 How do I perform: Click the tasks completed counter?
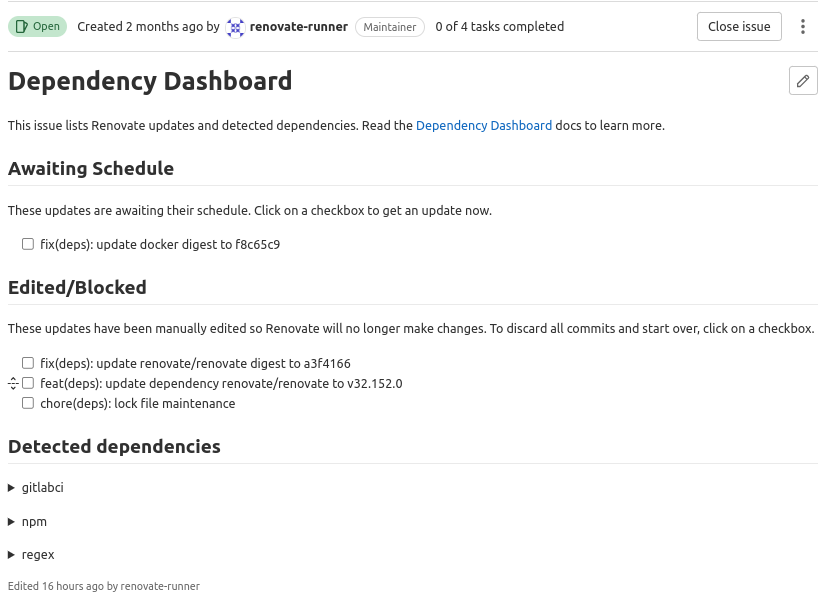click(499, 27)
